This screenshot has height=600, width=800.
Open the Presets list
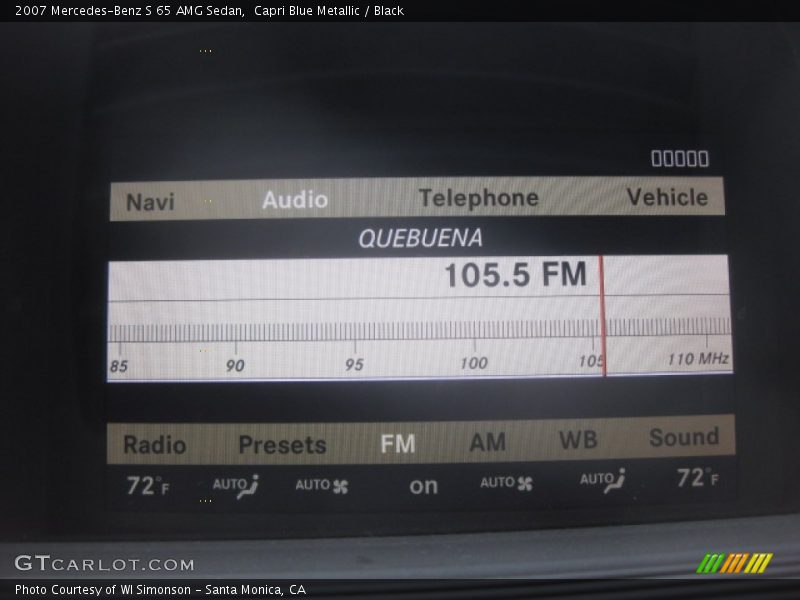[282, 445]
